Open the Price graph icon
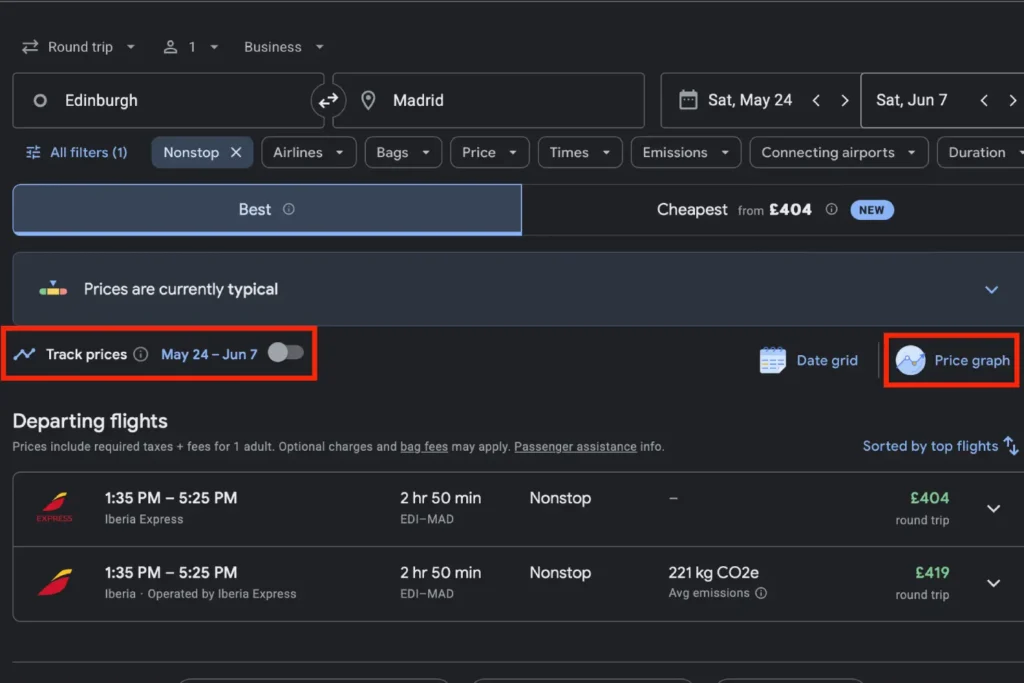 (910, 361)
